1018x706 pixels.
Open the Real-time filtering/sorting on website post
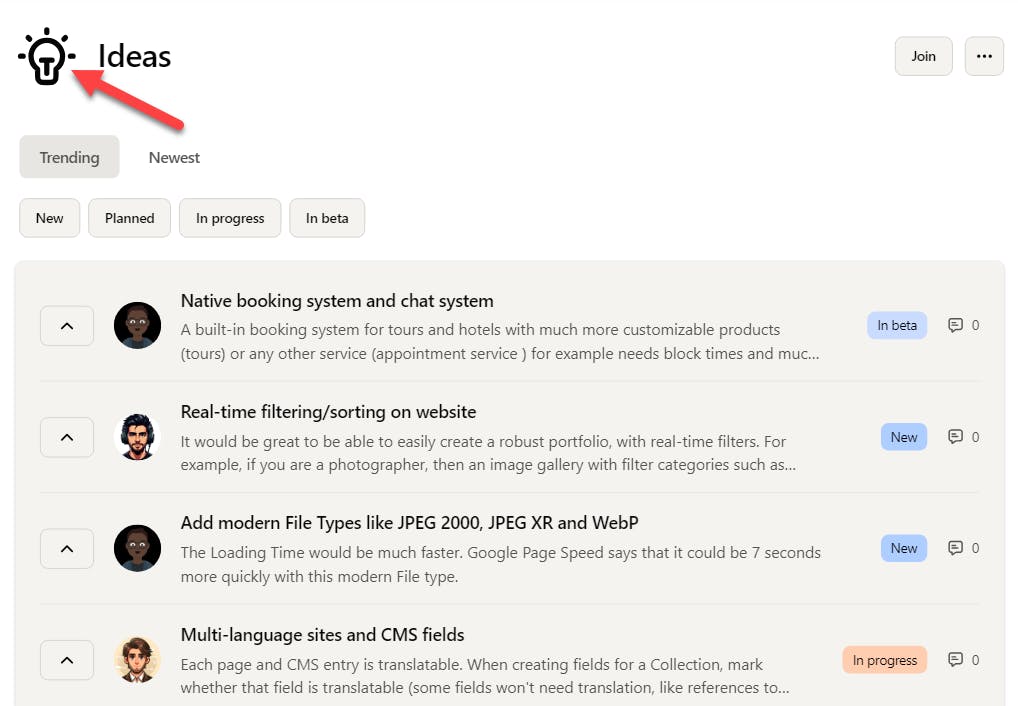[328, 412]
